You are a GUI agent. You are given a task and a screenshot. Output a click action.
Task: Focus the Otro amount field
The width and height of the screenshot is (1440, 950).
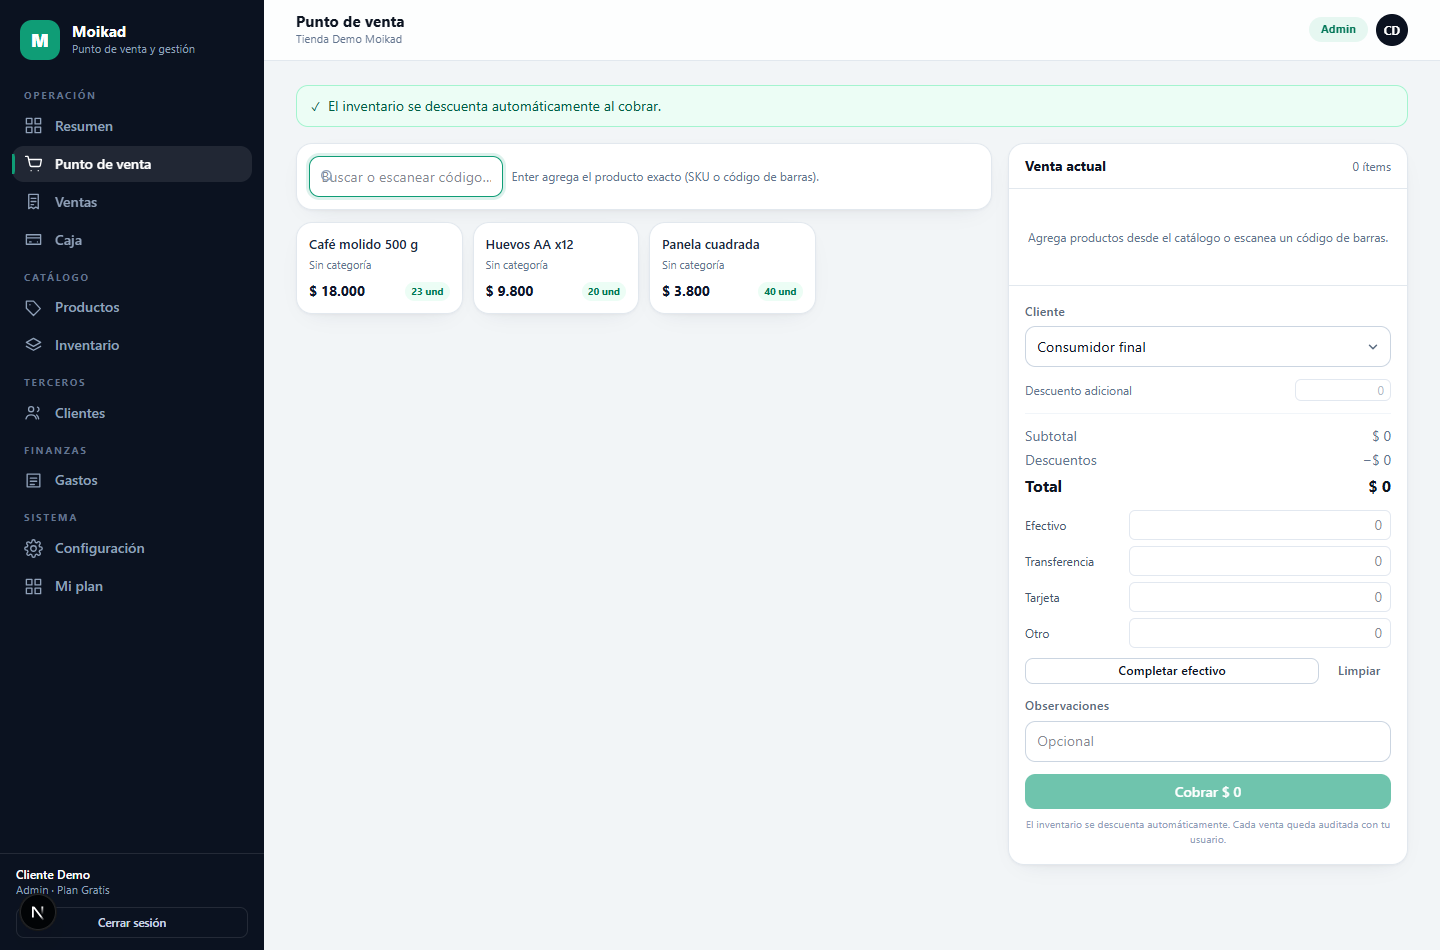pos(1260,633)
